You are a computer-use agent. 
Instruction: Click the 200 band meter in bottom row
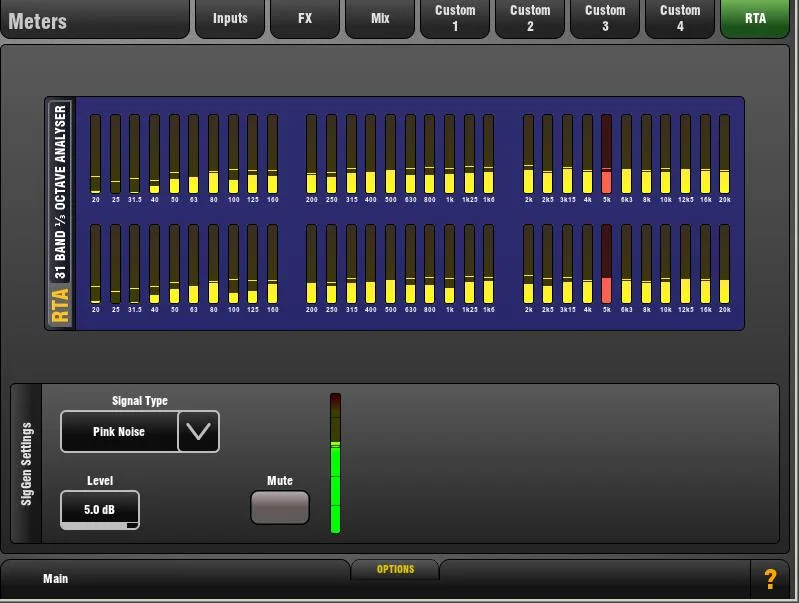point(311,264)
